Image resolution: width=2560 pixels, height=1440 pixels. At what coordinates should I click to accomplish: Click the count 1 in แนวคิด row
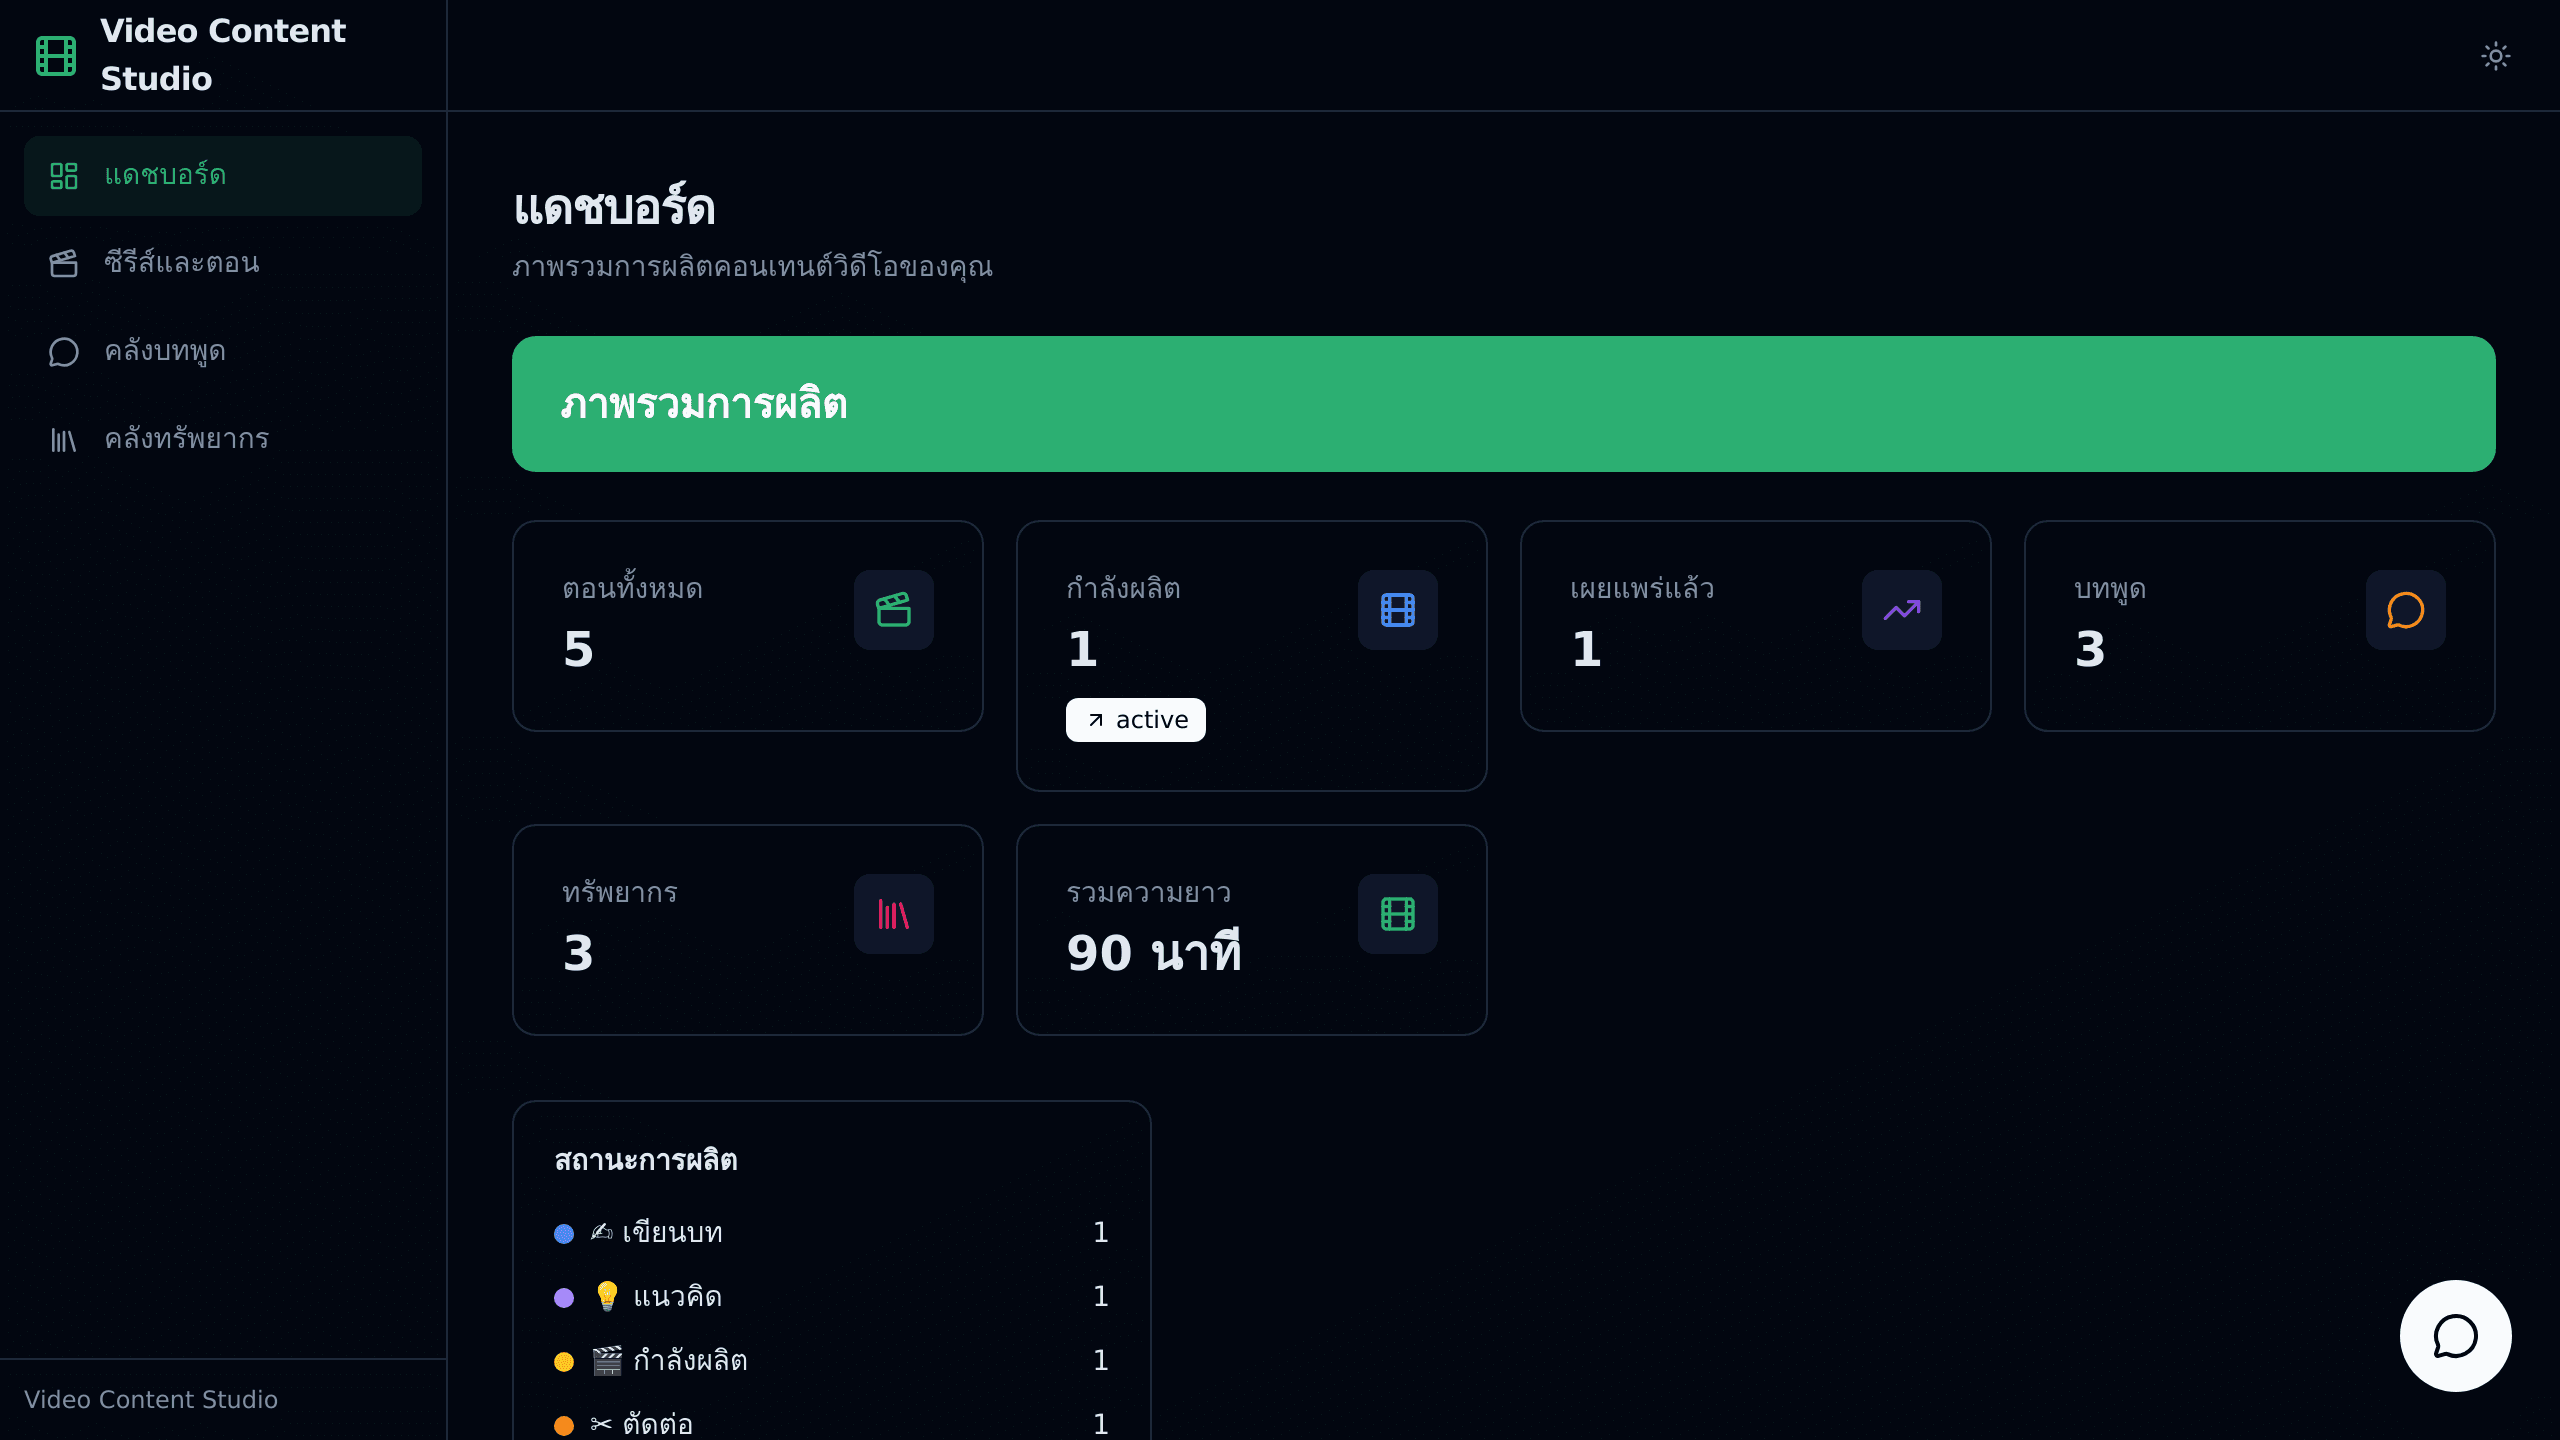(1100, 1296)
